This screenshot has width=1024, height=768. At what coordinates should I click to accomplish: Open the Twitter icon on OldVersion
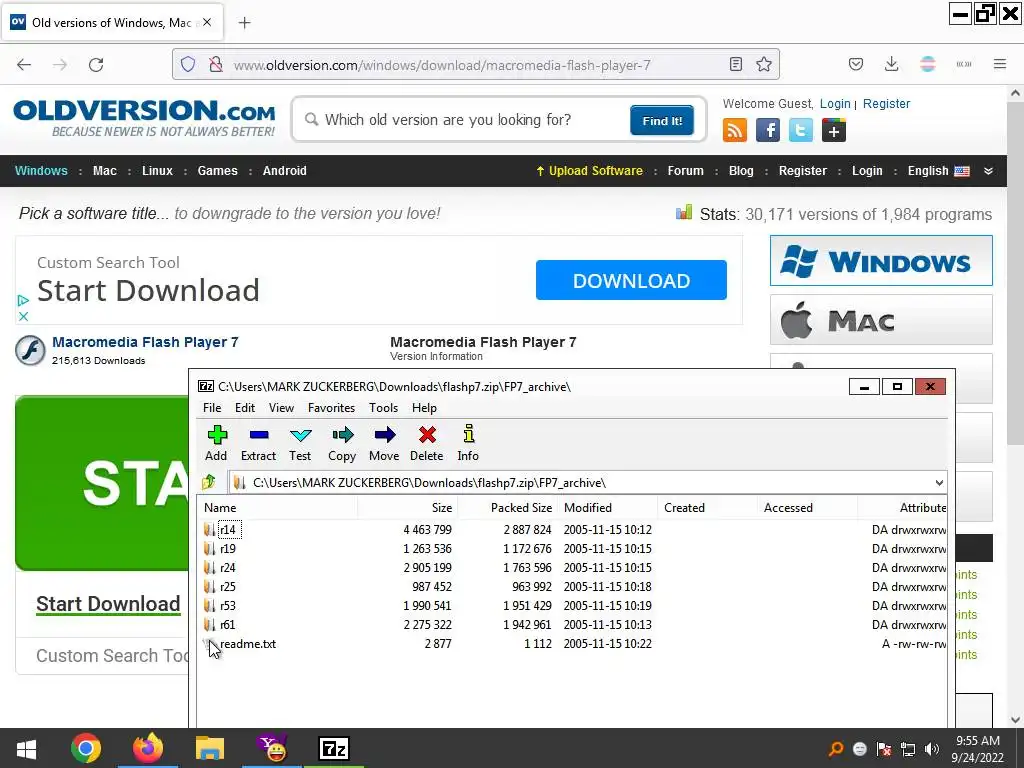(x=801, y=130)
